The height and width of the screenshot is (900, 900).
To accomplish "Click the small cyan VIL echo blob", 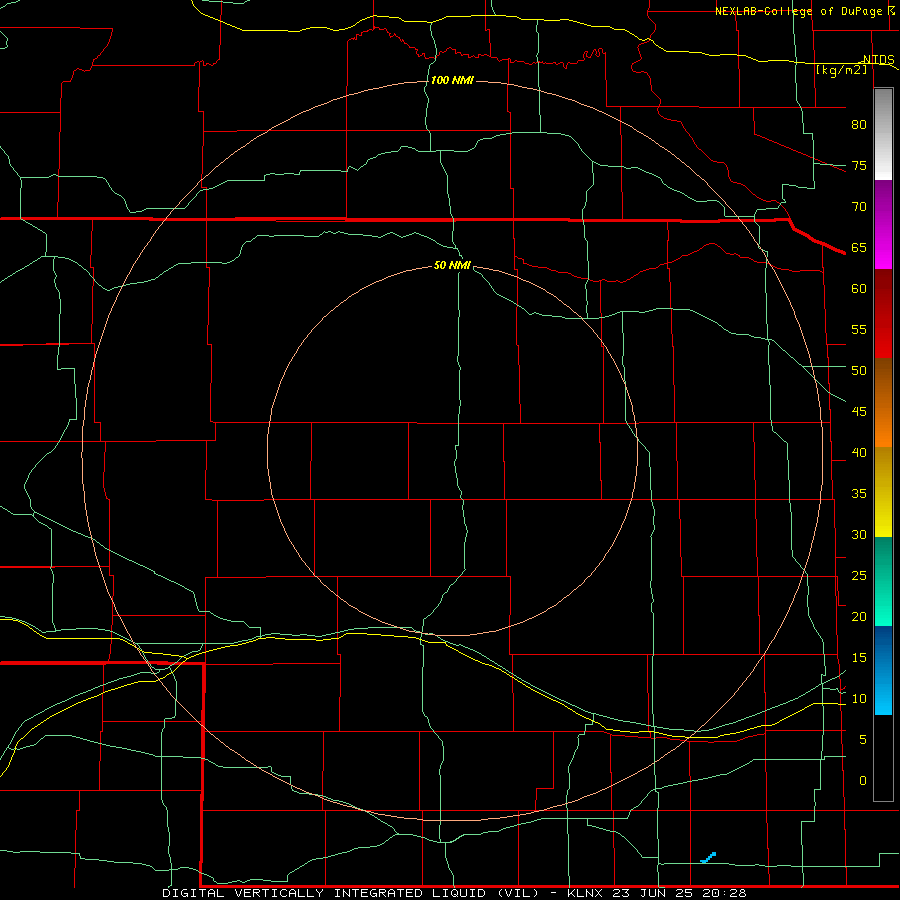I will tap(708, 858).
